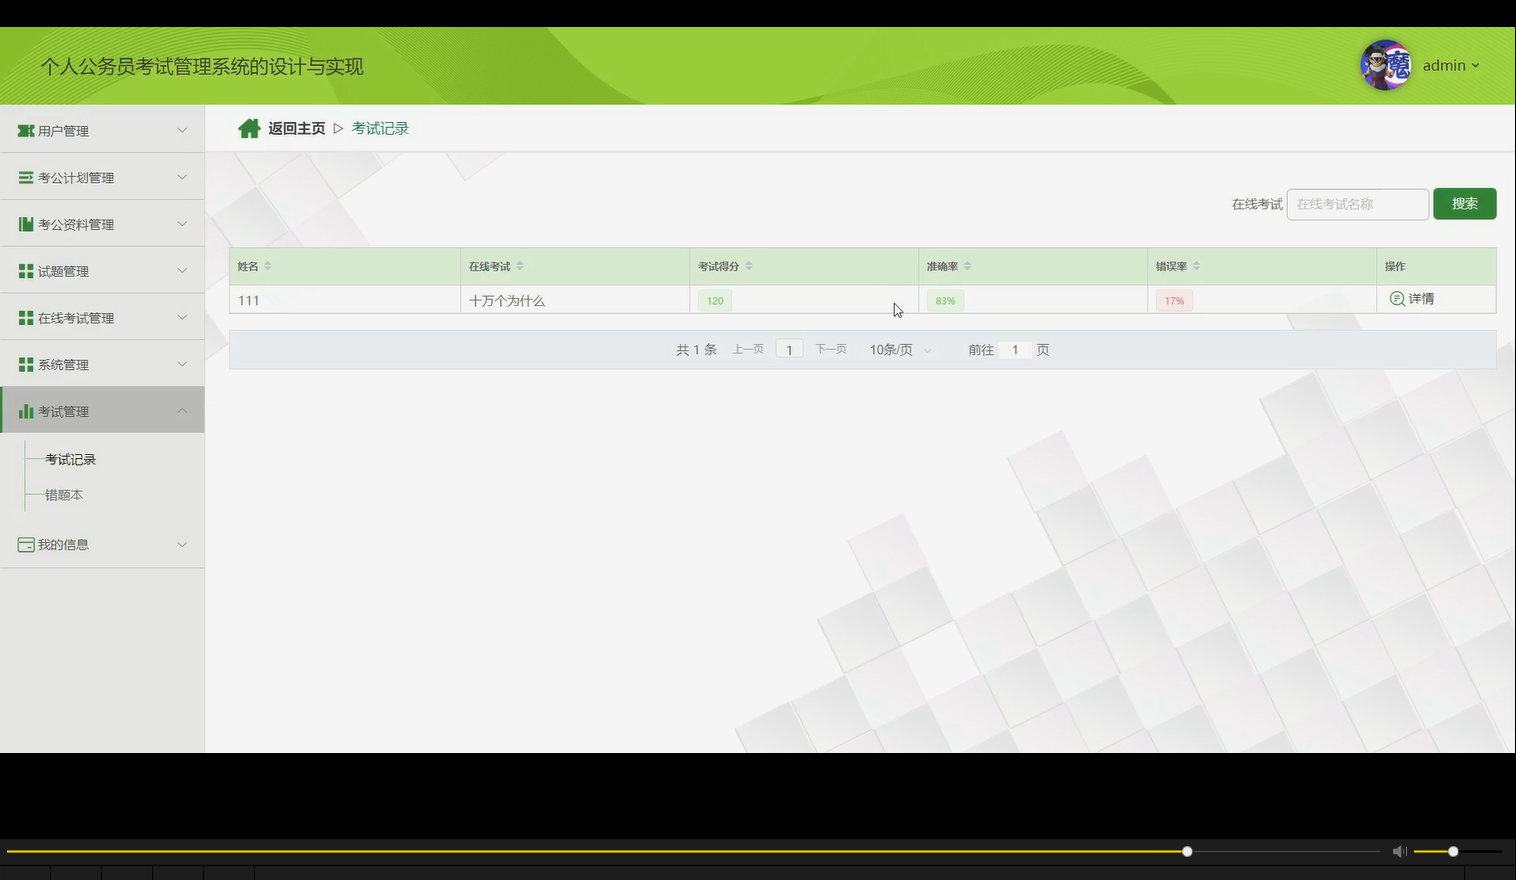1516x880 pixels.
Task: Expand the 系统管理 menu chevron
Action: 182,364
